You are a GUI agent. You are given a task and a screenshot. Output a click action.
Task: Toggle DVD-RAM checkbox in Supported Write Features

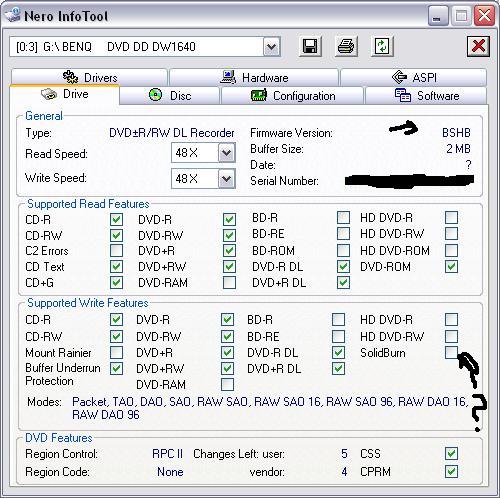point(227,384)
